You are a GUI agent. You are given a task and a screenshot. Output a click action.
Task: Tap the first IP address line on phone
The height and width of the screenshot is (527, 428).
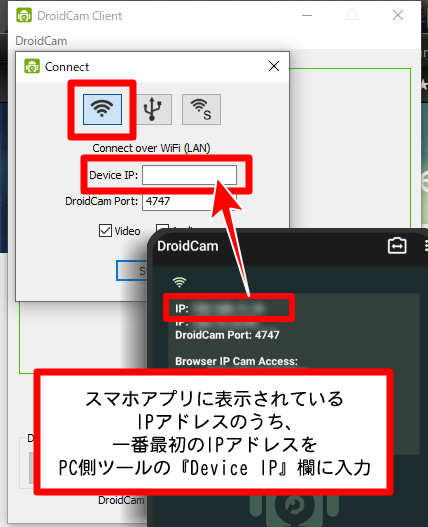tap(220, 308)
